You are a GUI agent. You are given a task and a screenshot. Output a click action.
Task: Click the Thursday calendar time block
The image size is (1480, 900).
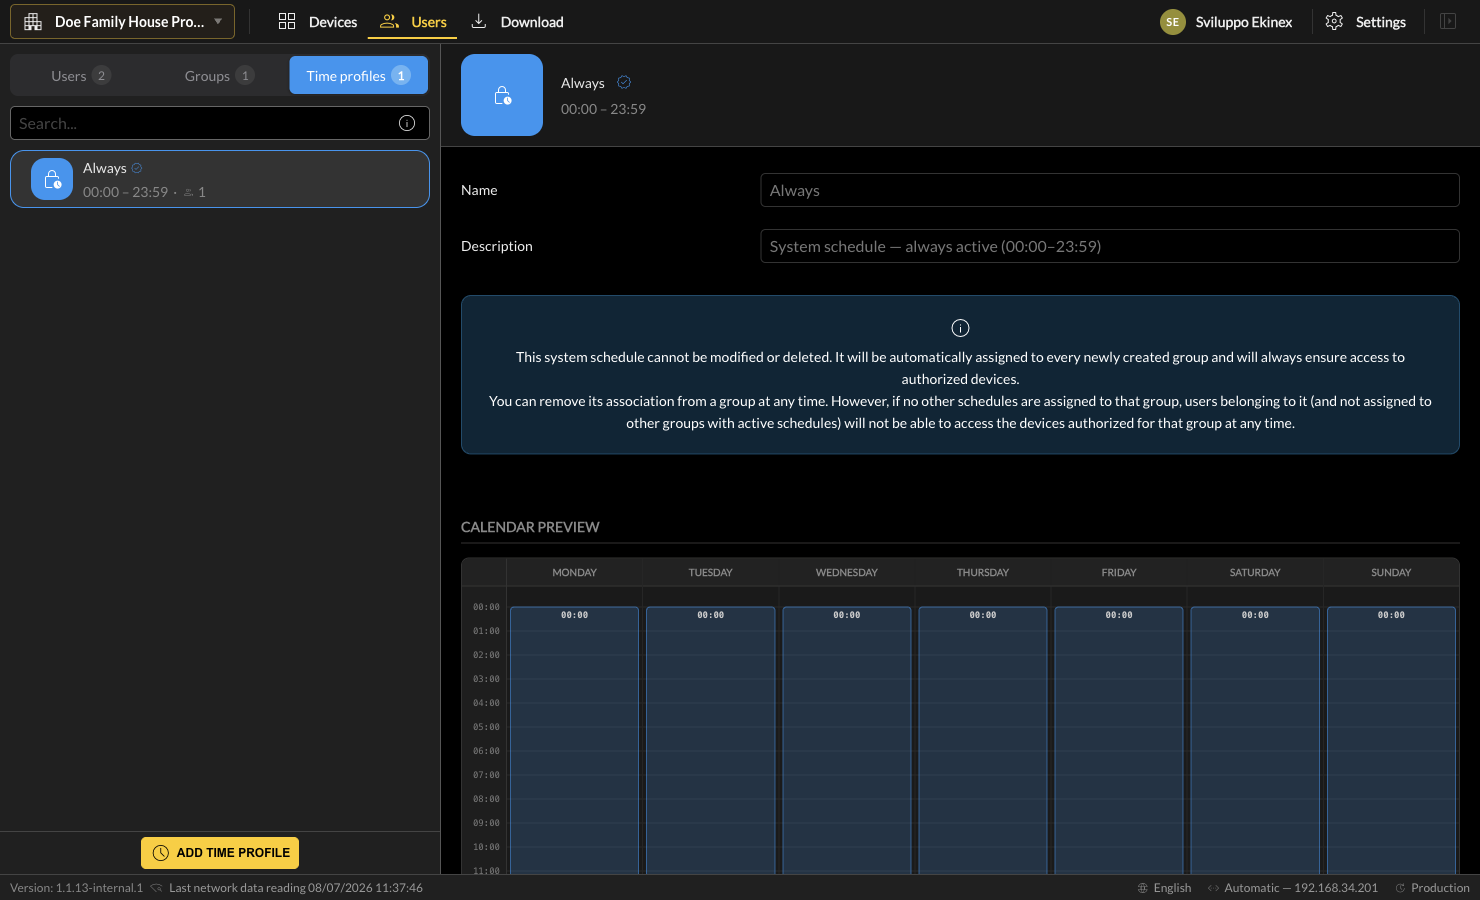[982, 740]
